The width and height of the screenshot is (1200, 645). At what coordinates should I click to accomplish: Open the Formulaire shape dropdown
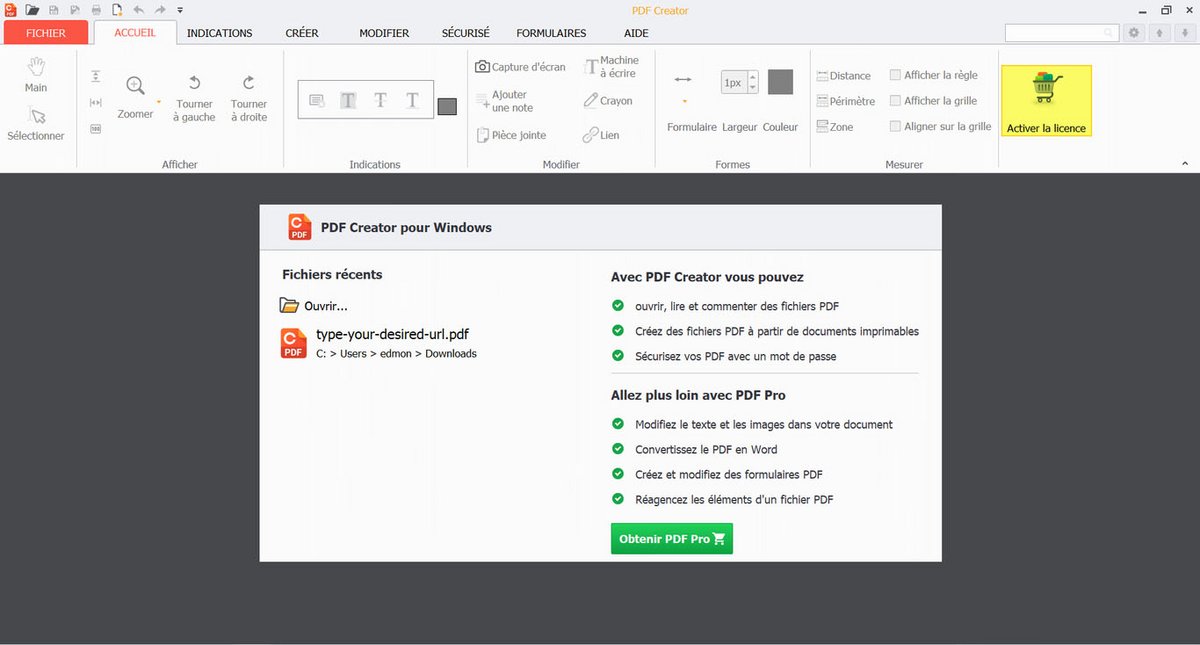[684, 101]
